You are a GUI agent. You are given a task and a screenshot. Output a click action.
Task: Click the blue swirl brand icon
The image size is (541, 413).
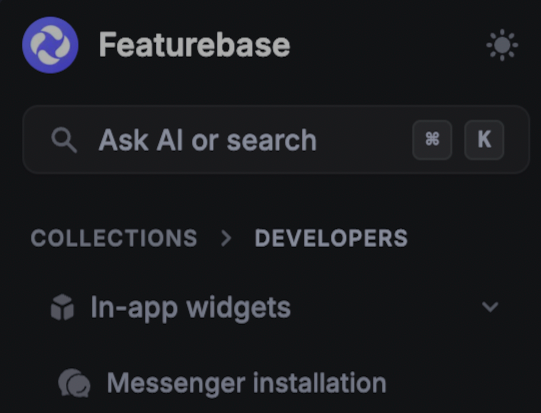click(50, 45)
